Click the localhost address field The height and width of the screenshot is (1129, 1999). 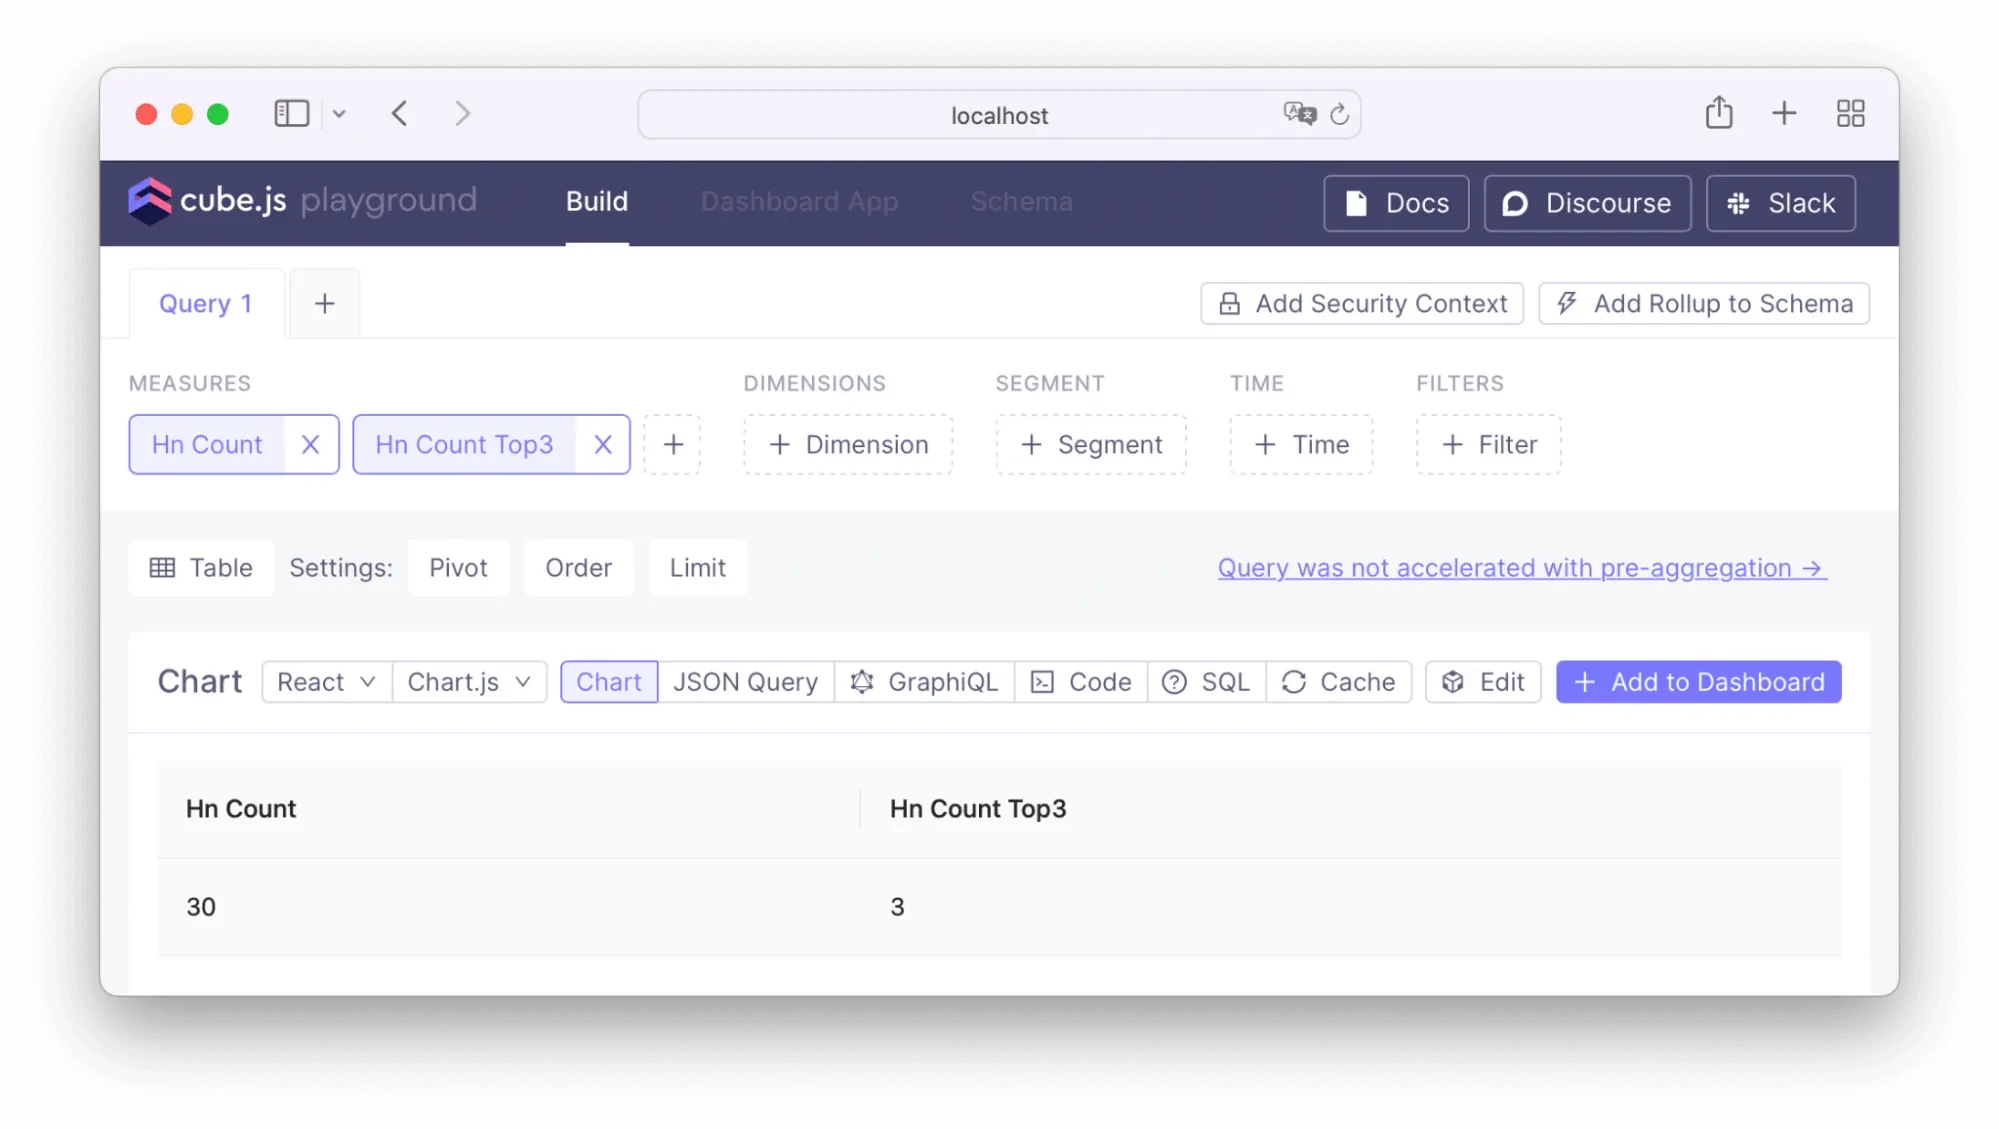[x=998, y=116]
